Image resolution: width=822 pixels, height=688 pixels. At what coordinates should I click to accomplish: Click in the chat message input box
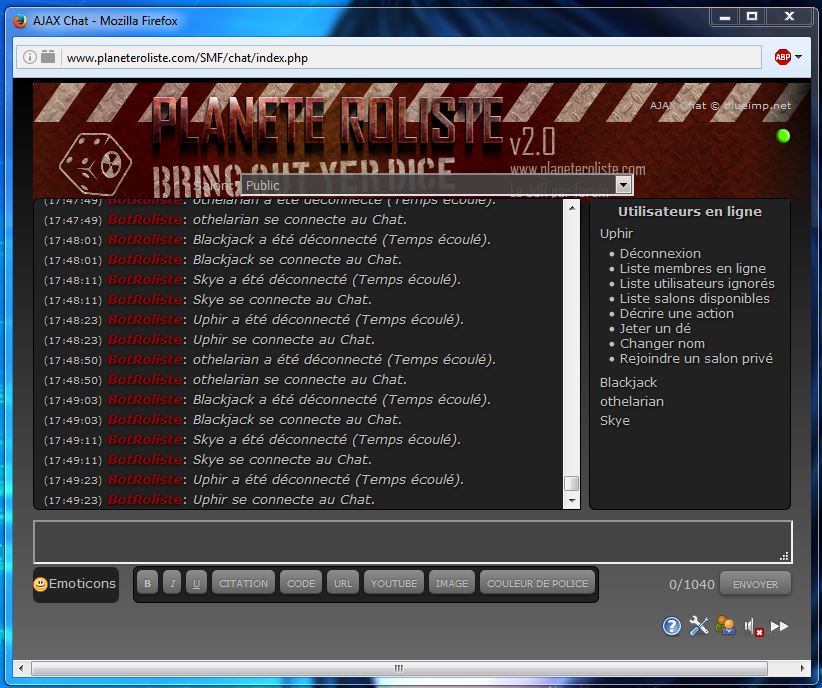coord(412,541)
